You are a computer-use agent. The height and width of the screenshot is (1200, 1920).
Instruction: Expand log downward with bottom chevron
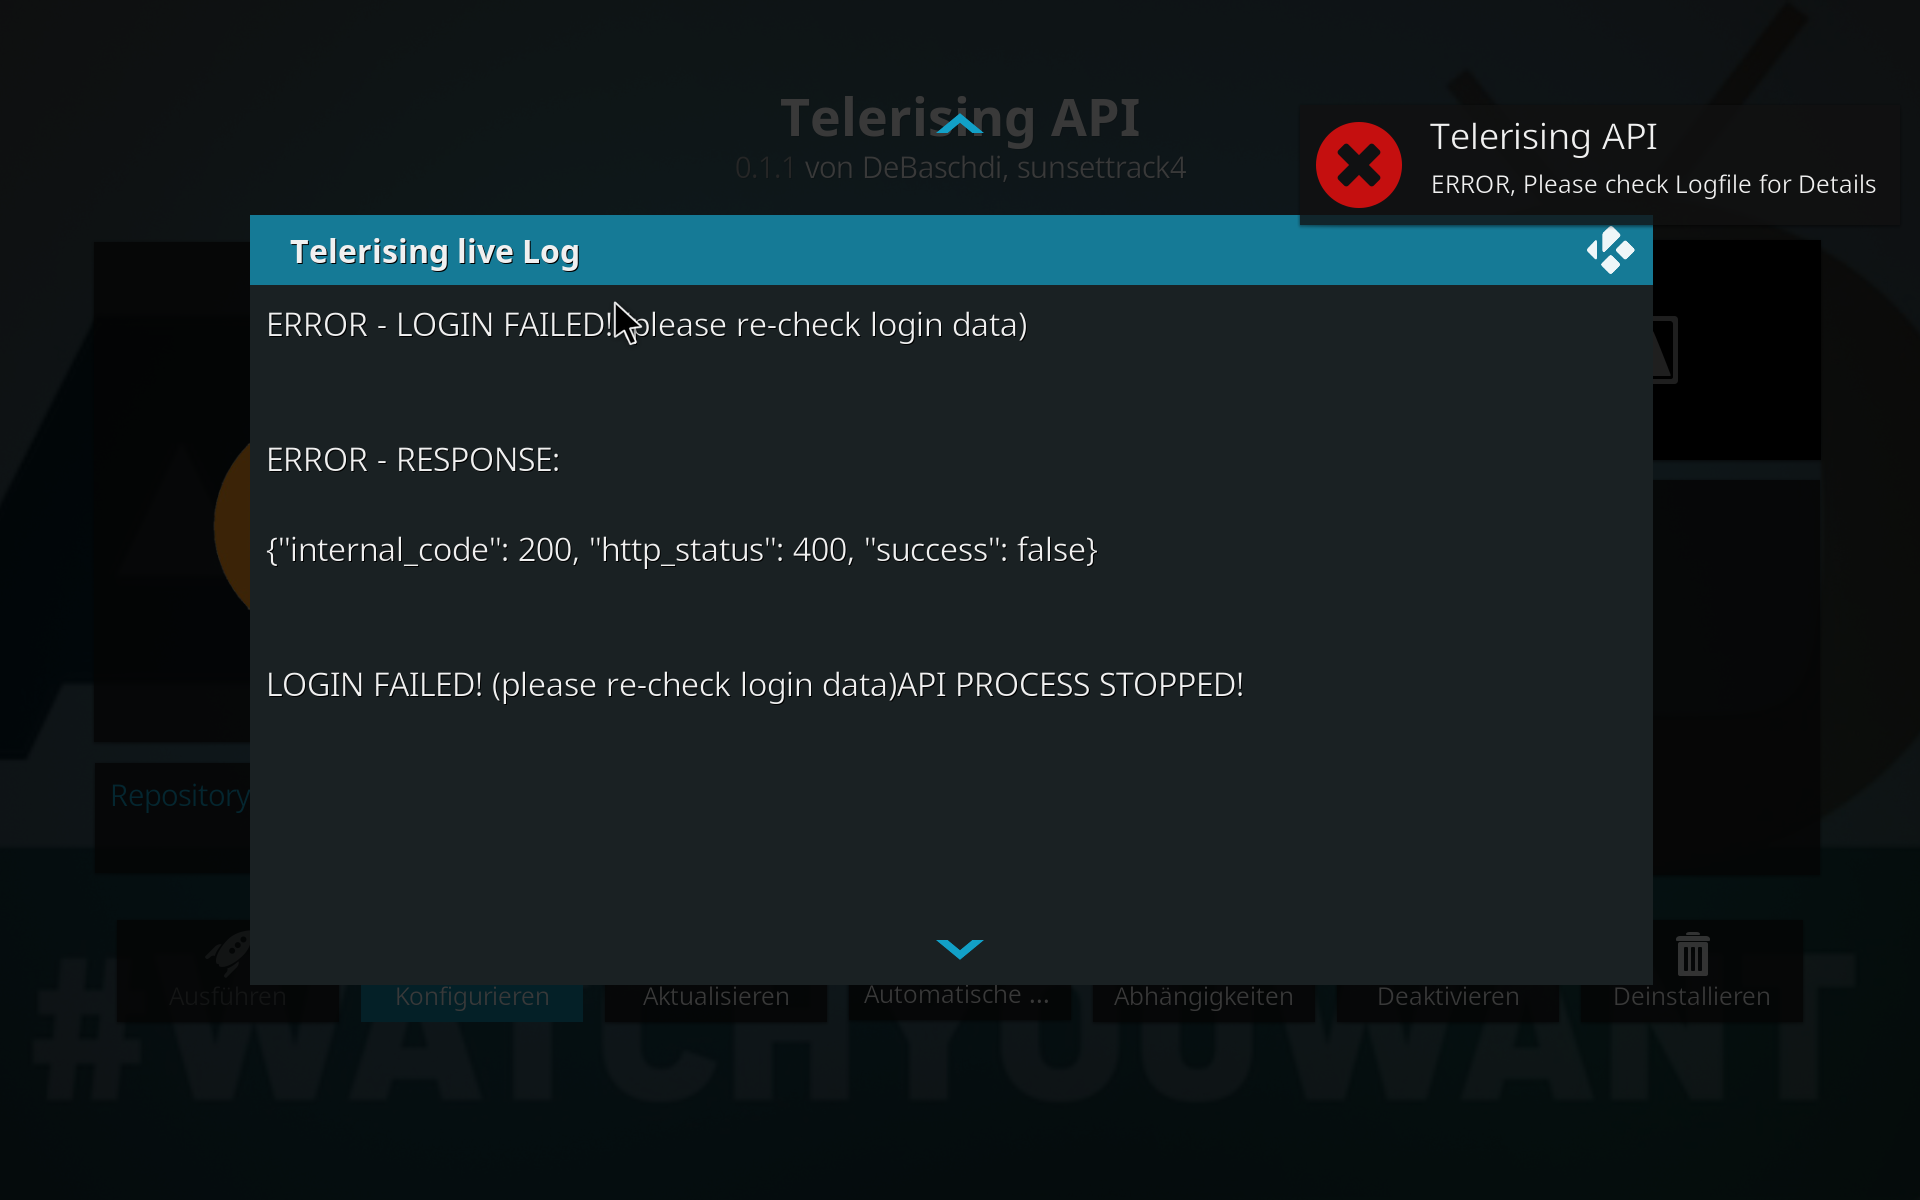click(x=960, y=948)
